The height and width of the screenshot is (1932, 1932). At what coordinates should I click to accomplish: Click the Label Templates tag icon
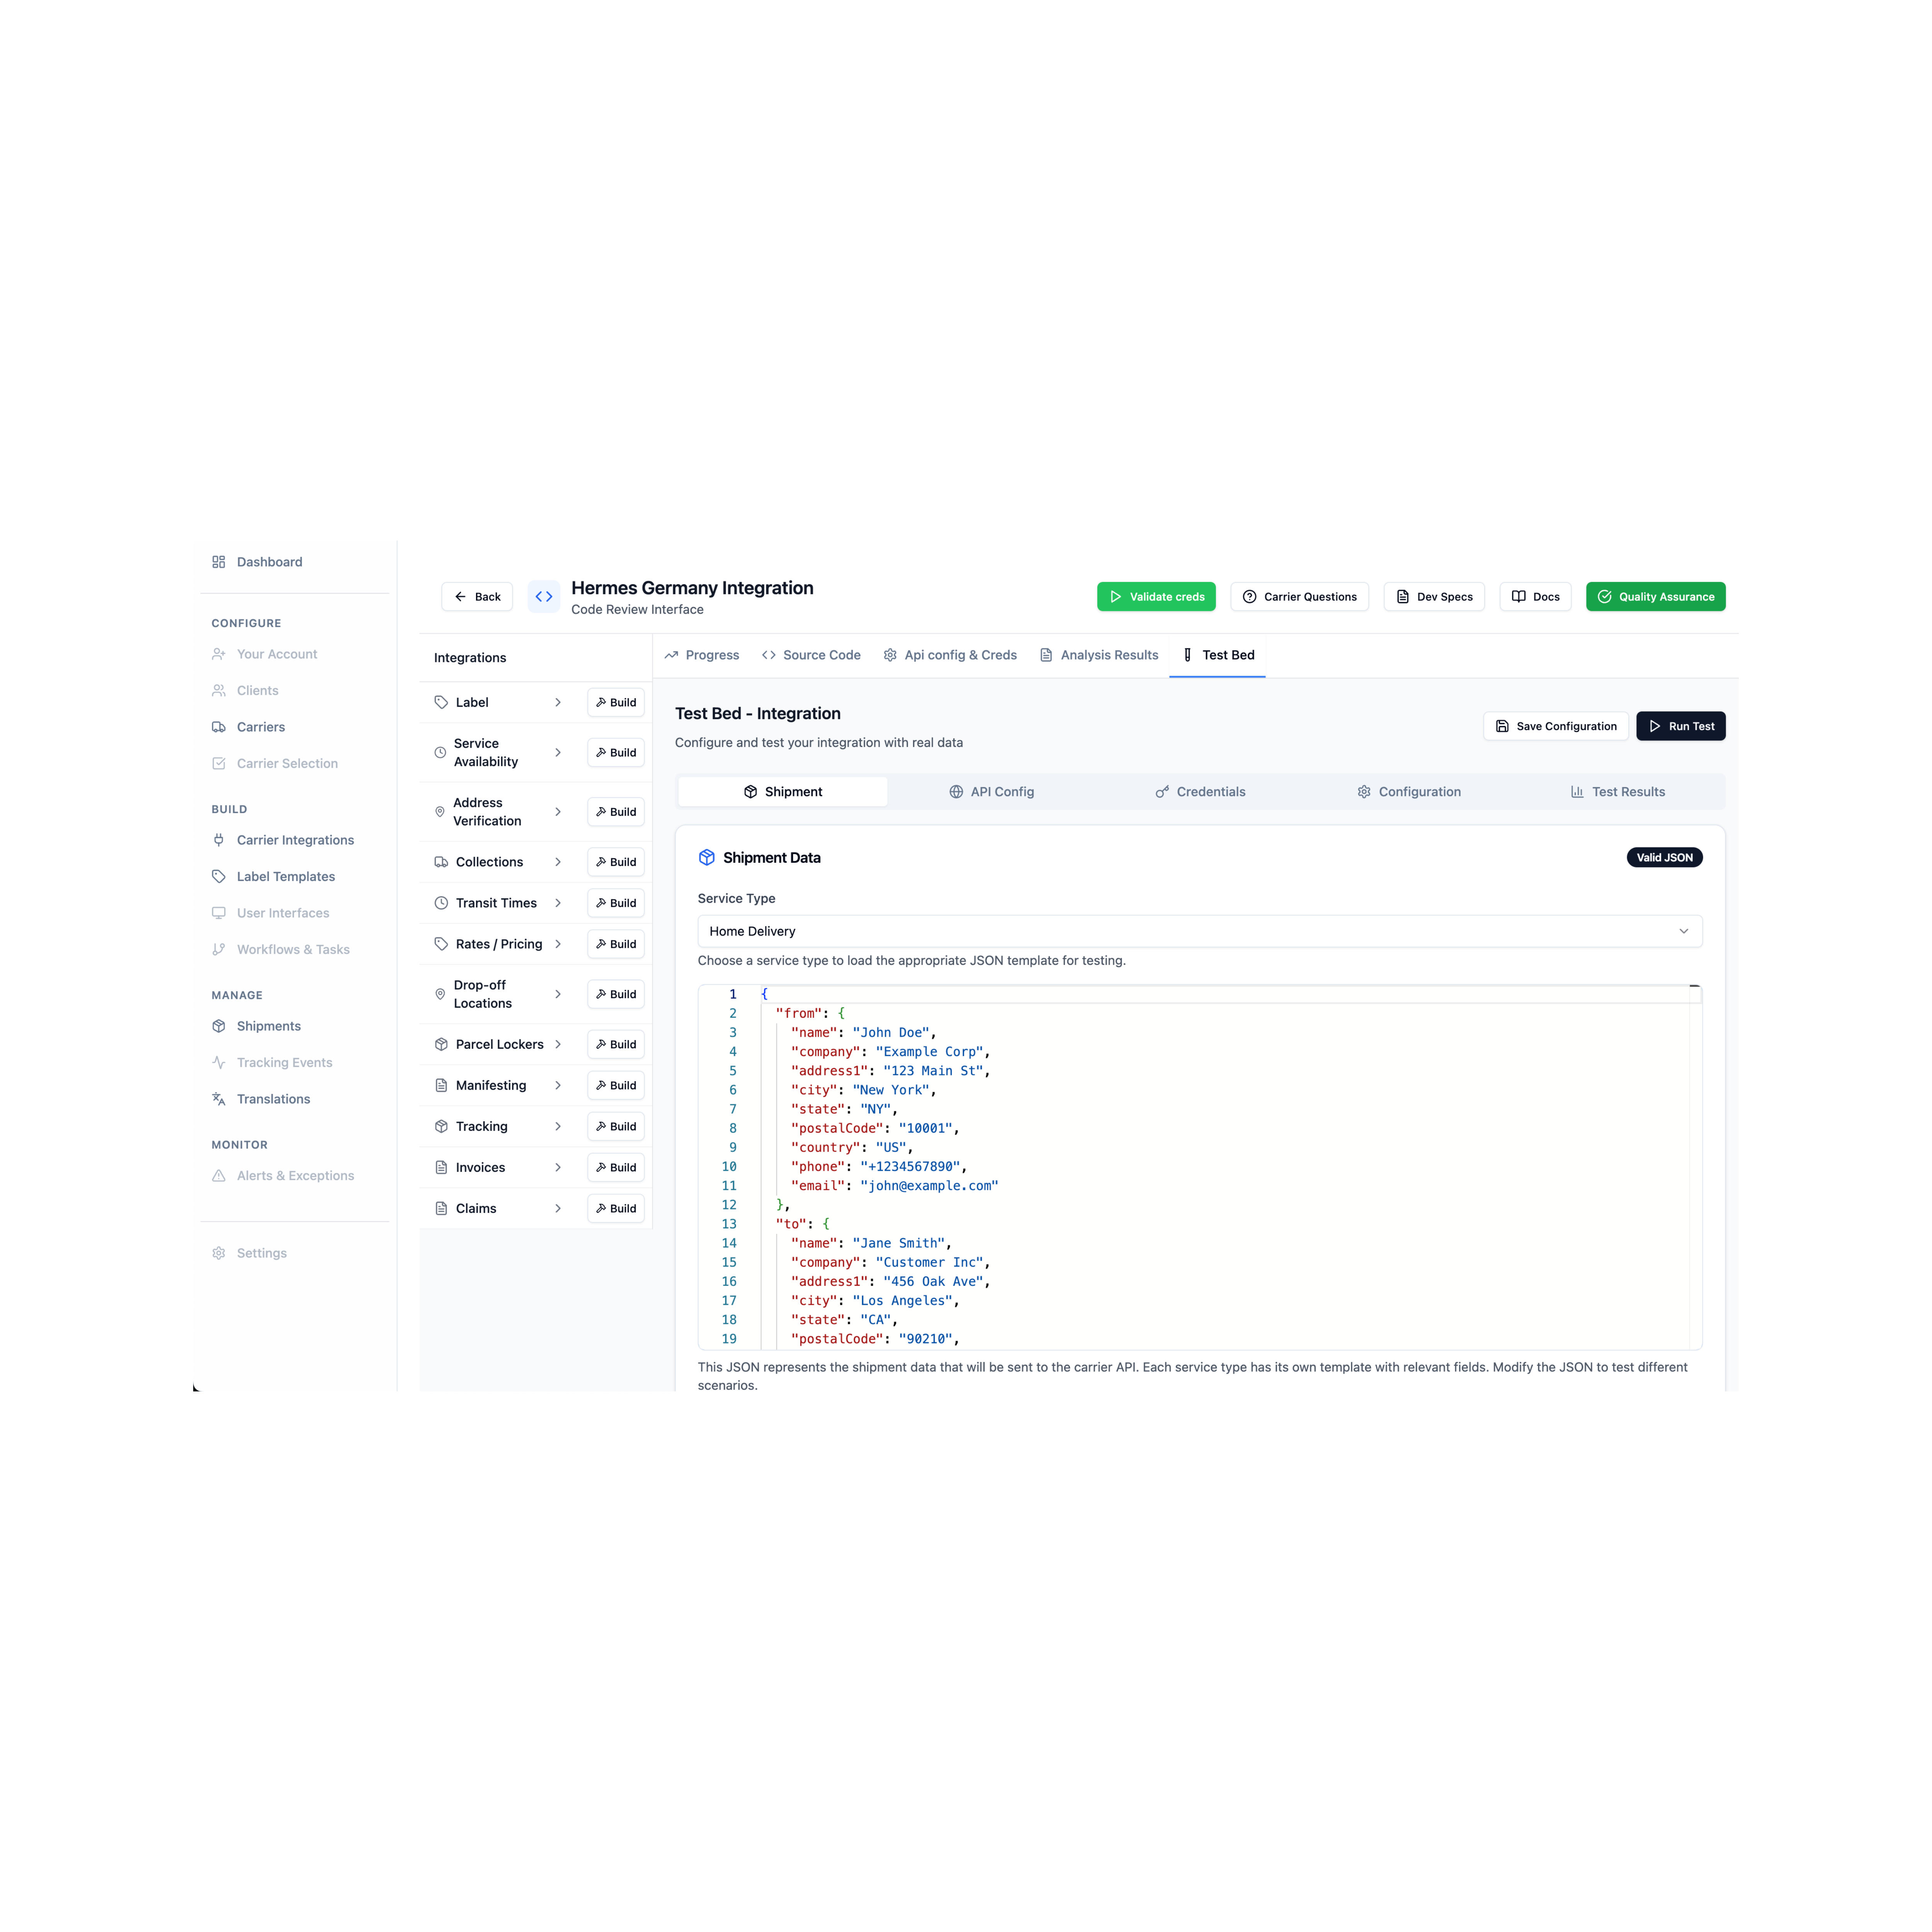(x=219, y=877)
